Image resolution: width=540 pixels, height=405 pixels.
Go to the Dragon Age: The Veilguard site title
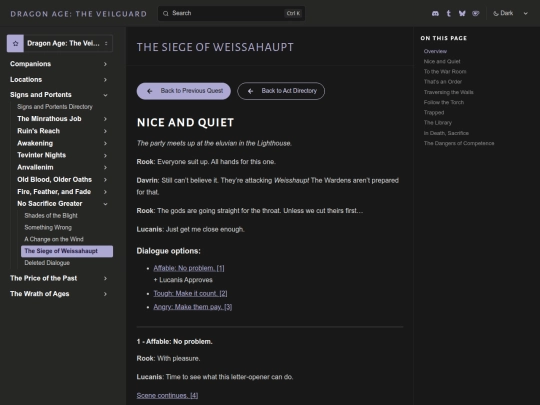tap(79, 14)
